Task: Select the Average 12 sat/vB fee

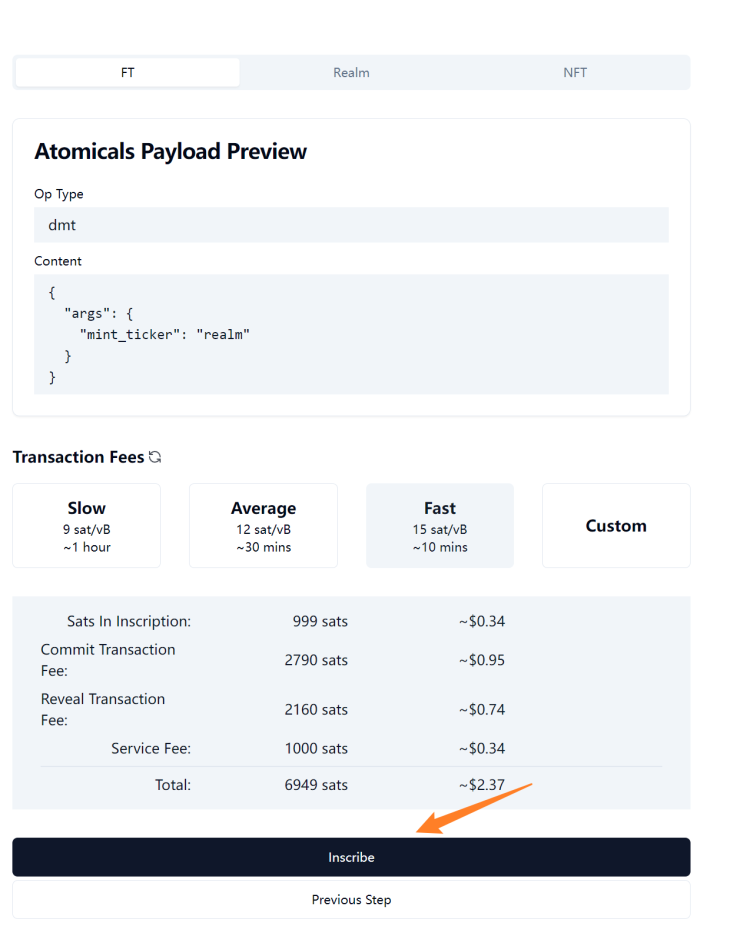Action: [x=263, y=526]
